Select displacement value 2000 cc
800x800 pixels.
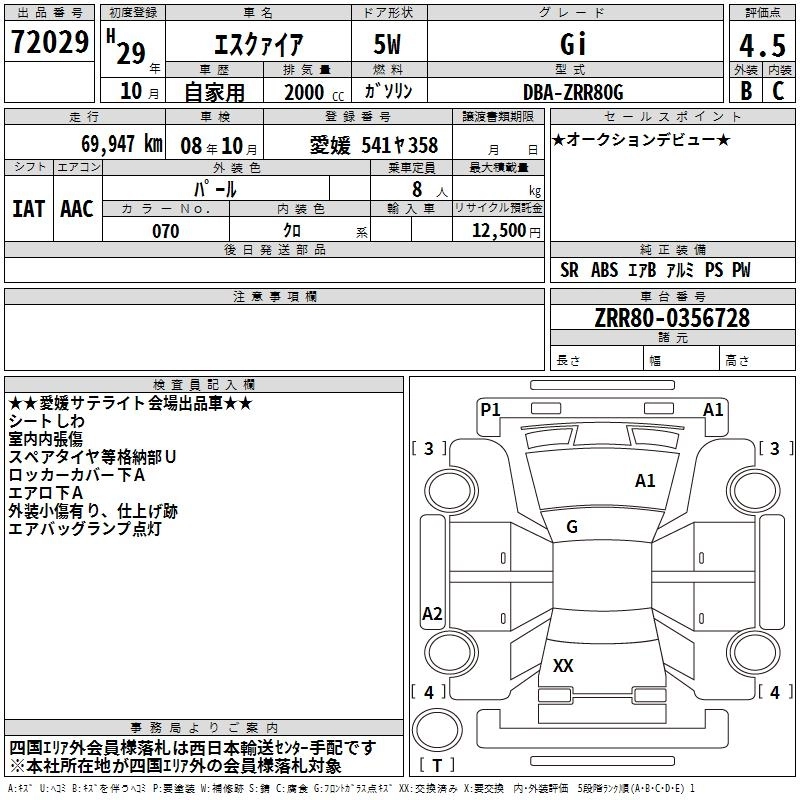(314, 92)
